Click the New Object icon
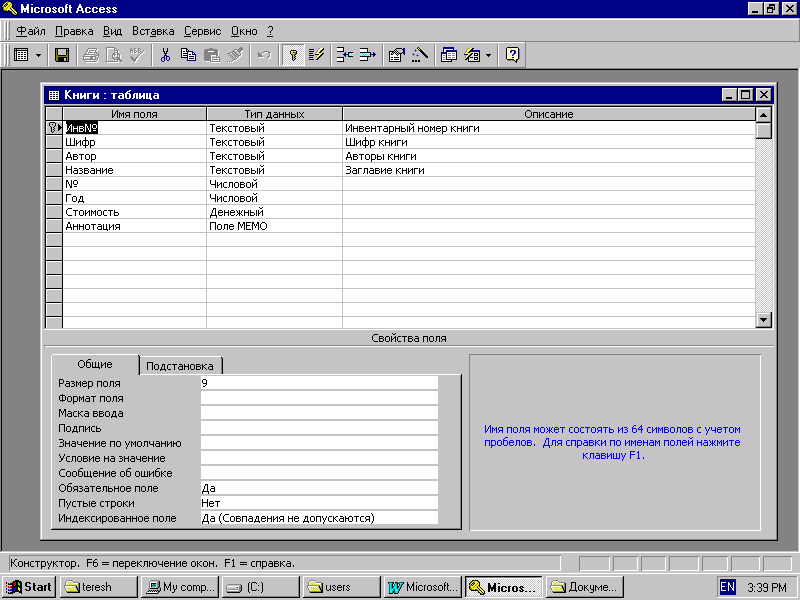 472,55
